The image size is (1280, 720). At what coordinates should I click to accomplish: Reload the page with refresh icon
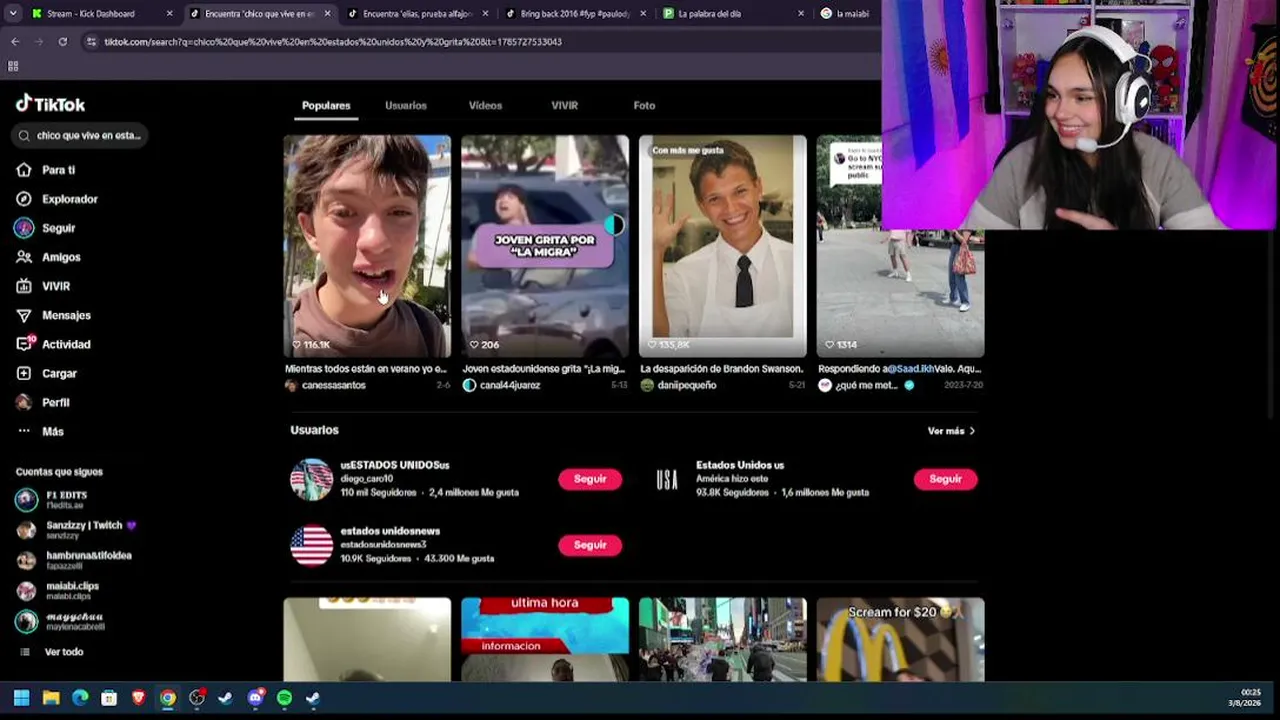click(62, 42)
